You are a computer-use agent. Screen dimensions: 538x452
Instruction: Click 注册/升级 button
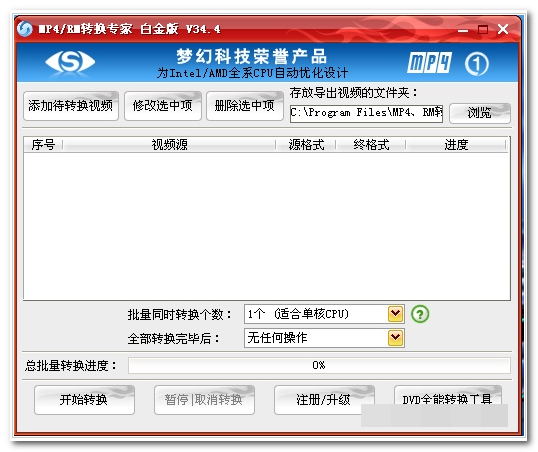(x=324, y=400)
